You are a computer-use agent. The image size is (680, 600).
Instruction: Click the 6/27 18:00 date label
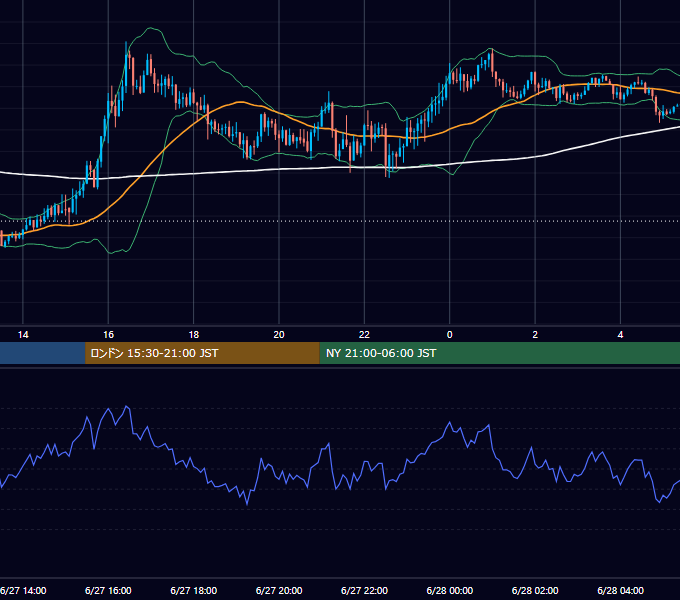point(194,590)
